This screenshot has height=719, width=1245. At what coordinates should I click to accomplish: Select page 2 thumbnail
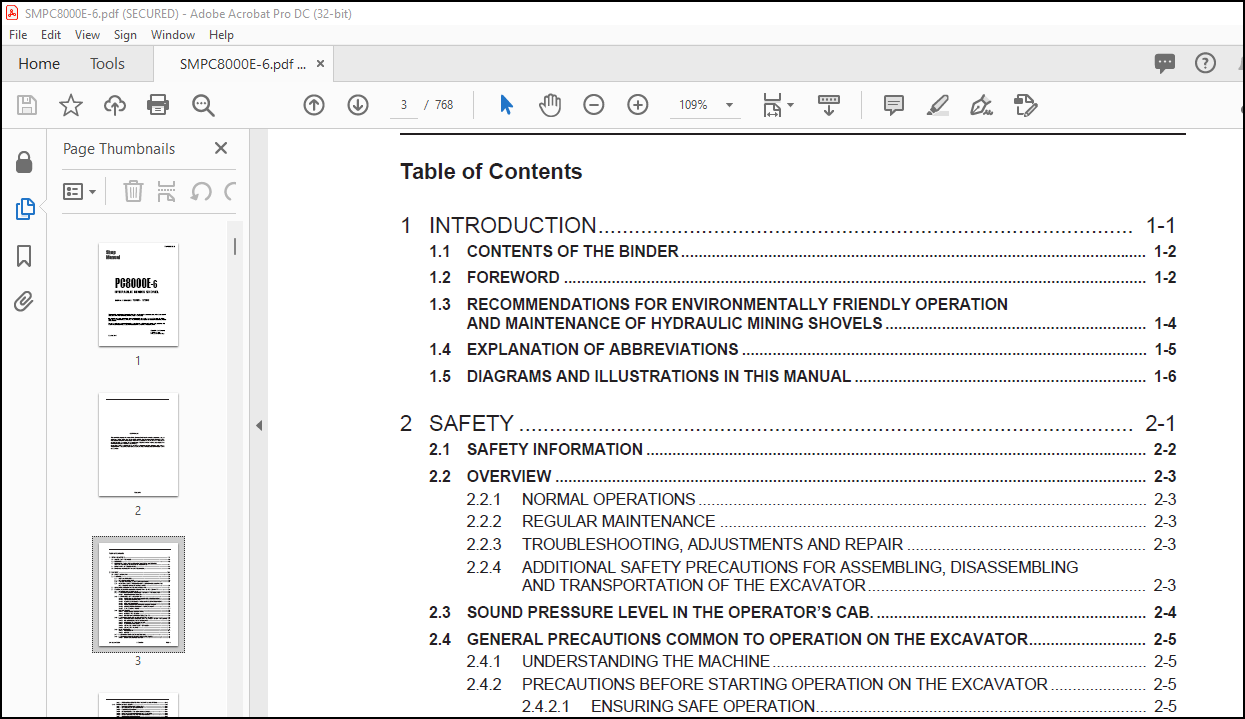click(138, 444)
